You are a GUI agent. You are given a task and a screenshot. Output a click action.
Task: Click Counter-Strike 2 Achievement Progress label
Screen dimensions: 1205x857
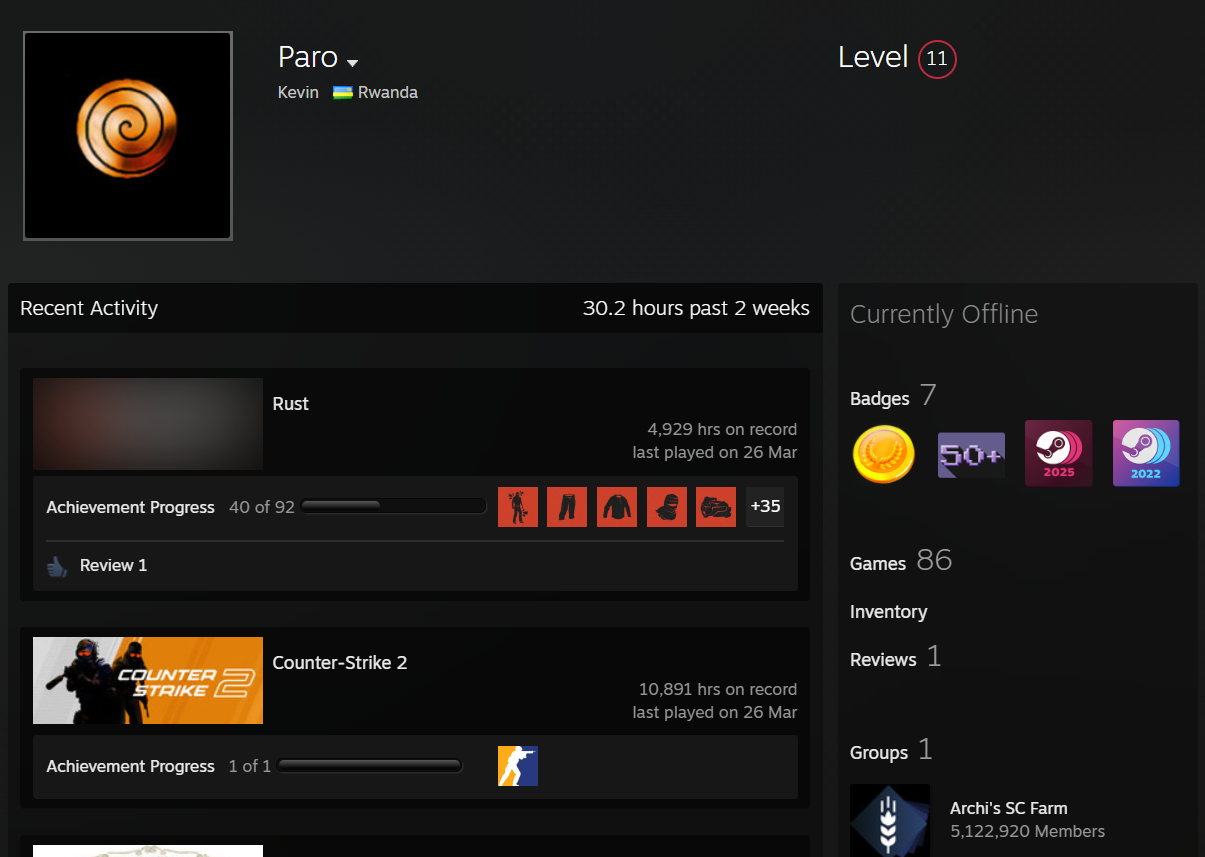coord(130,766)
